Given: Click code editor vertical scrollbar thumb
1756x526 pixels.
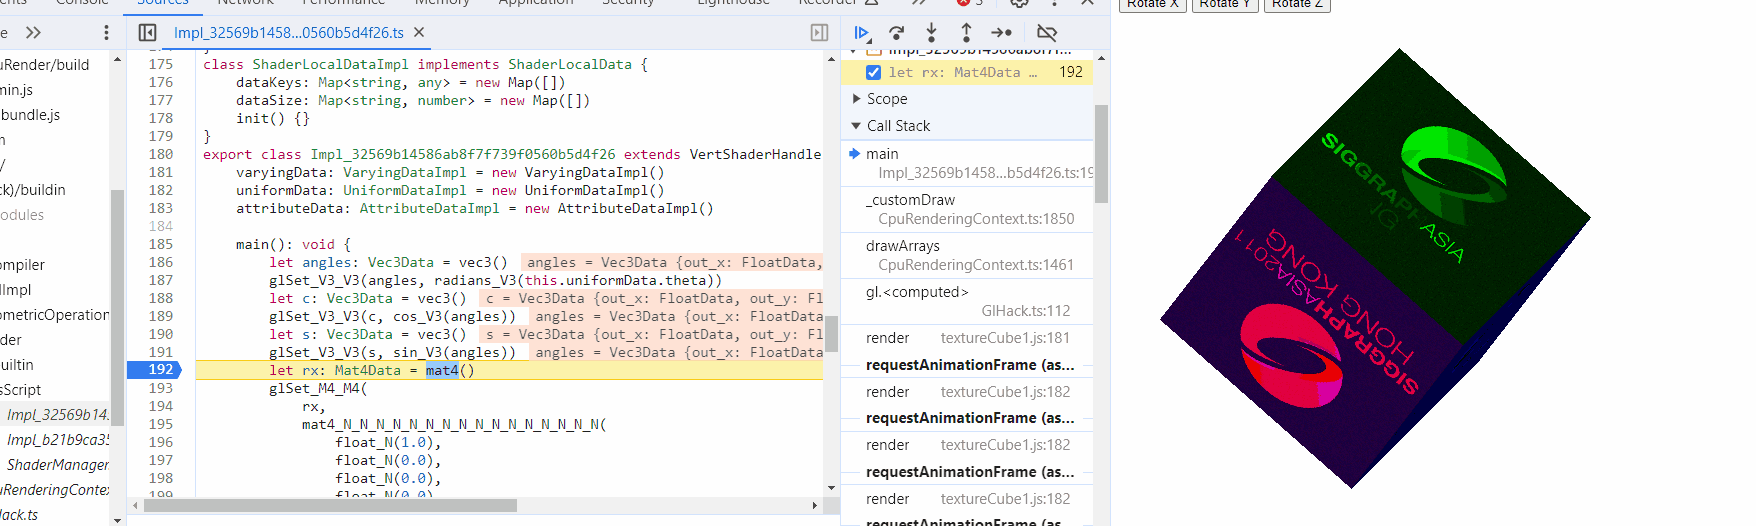Looking at the screenshot, I should coord(831,335).
